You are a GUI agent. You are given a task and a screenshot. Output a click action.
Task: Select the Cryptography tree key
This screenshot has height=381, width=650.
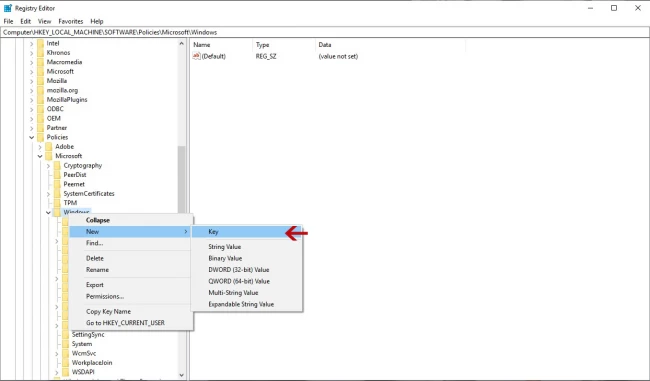pyautogui.click(x=82, y=165)
